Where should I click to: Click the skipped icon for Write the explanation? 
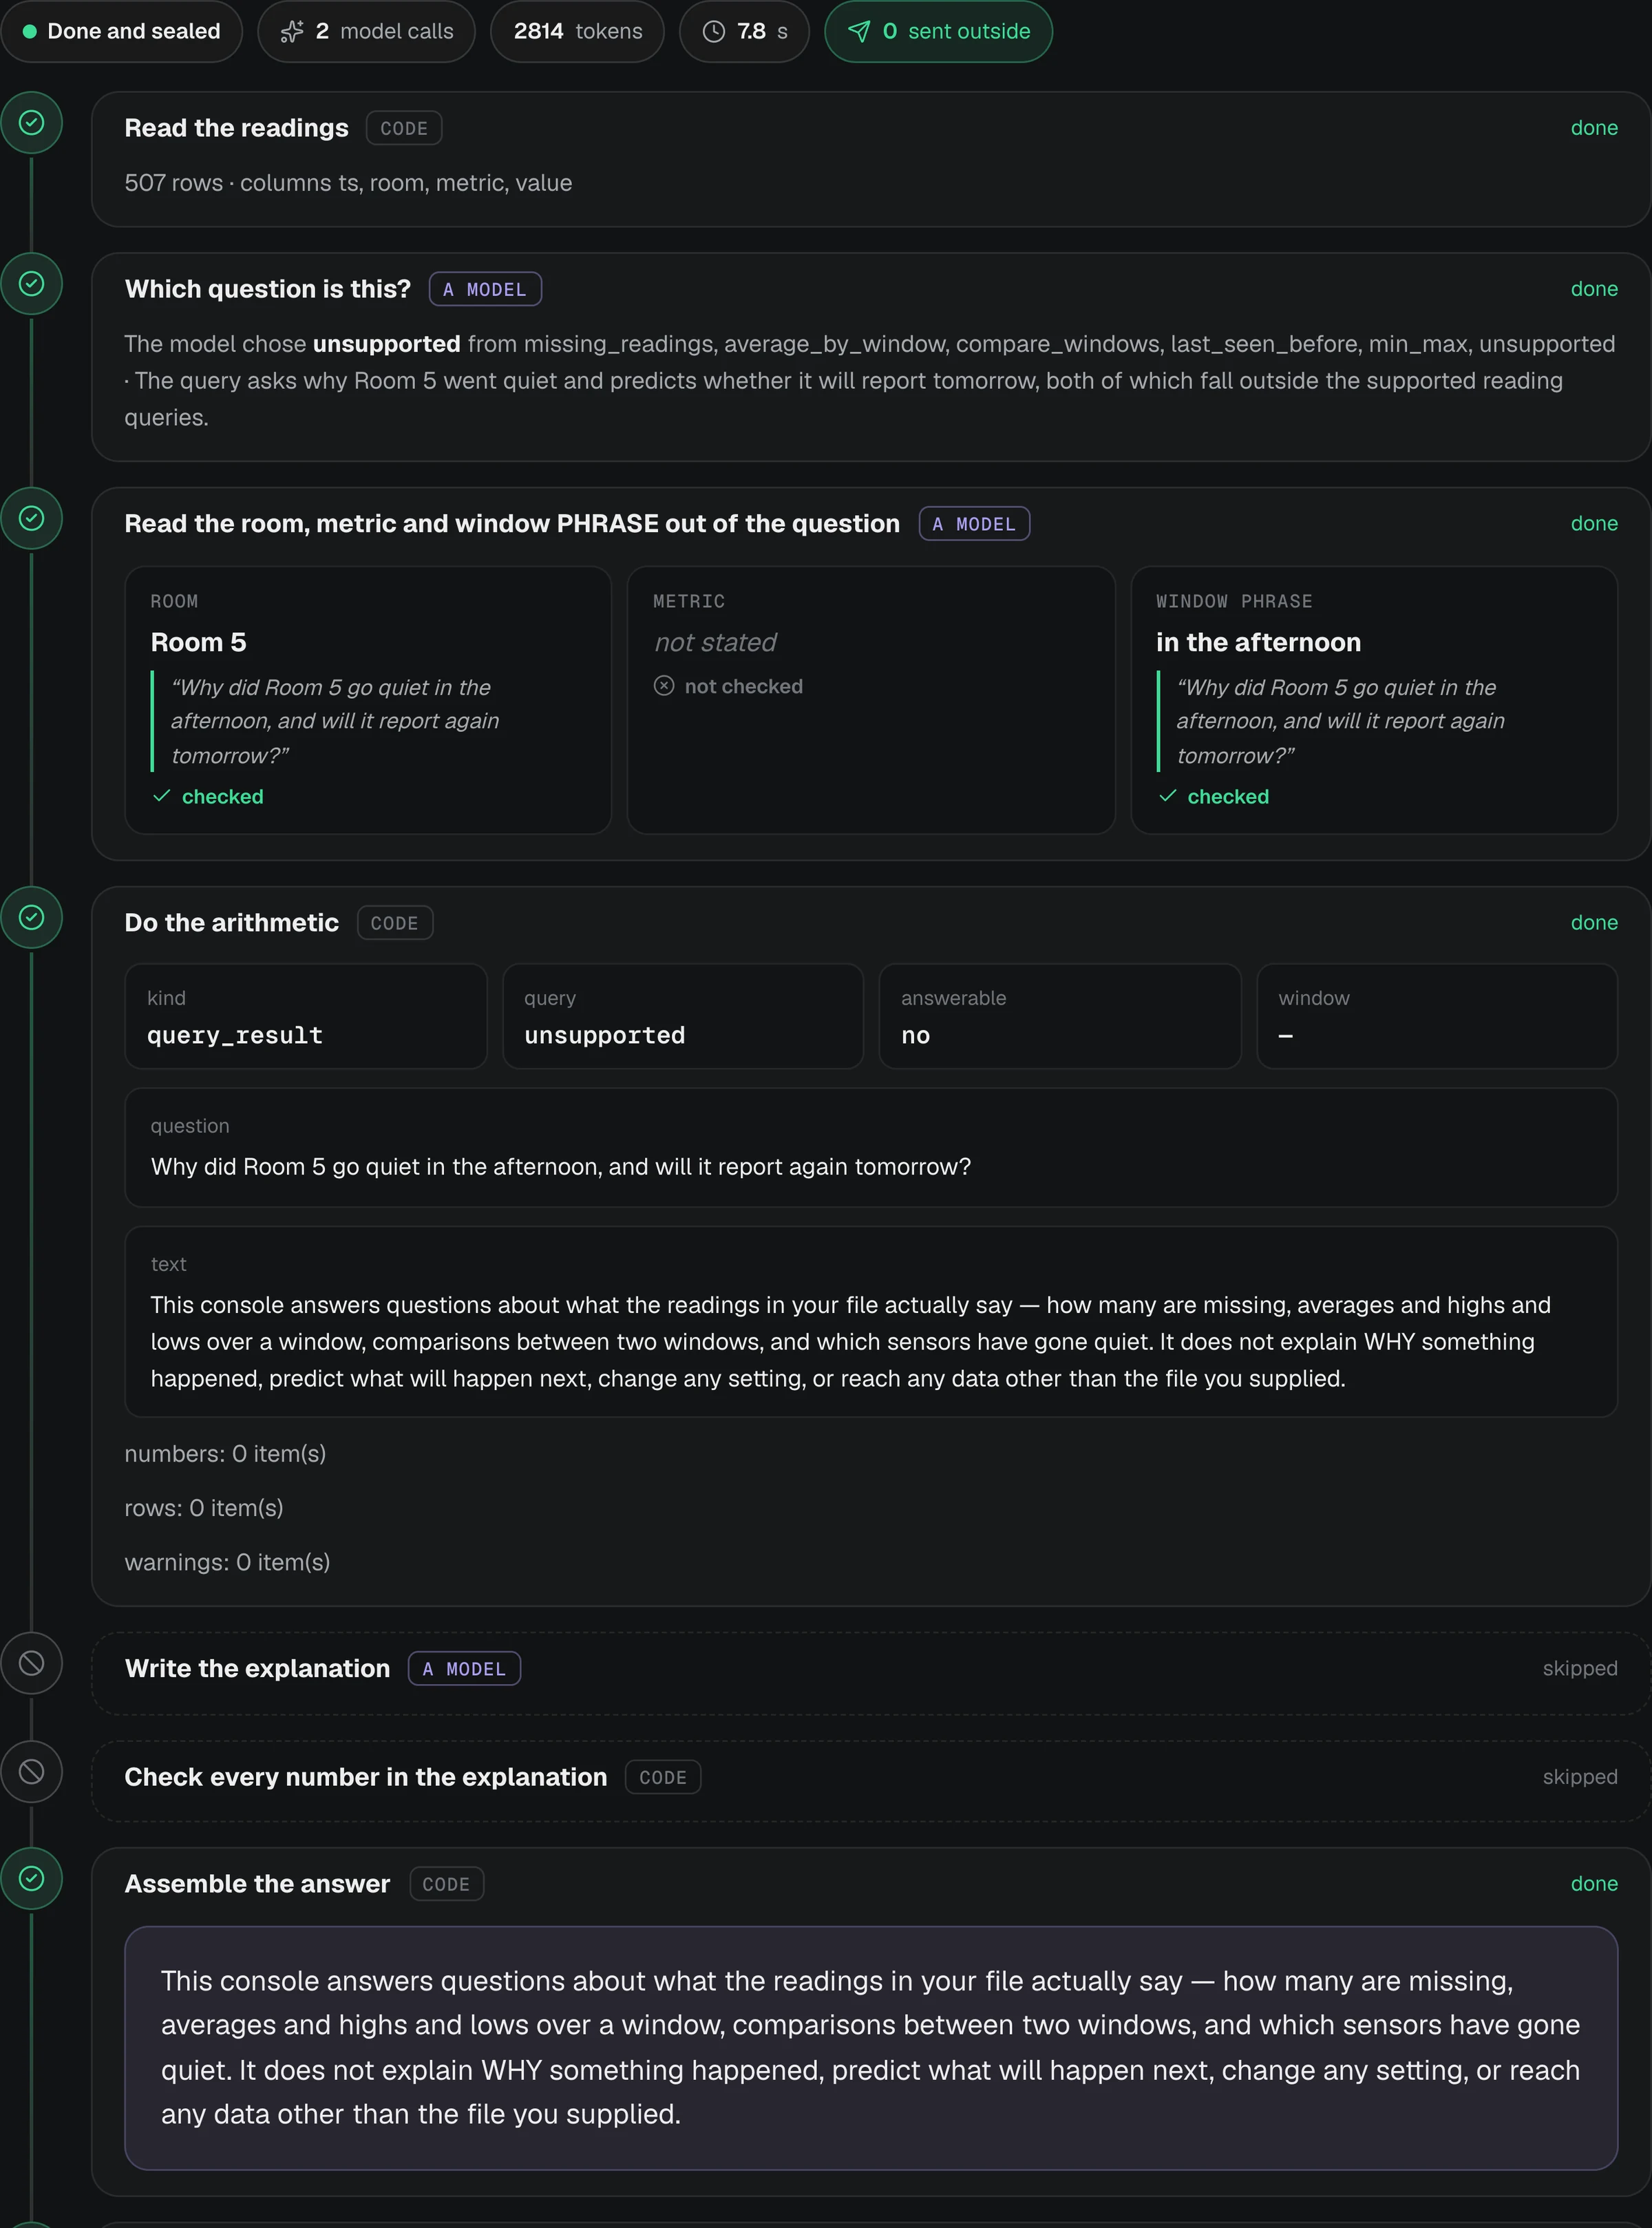coord(32,1663)
